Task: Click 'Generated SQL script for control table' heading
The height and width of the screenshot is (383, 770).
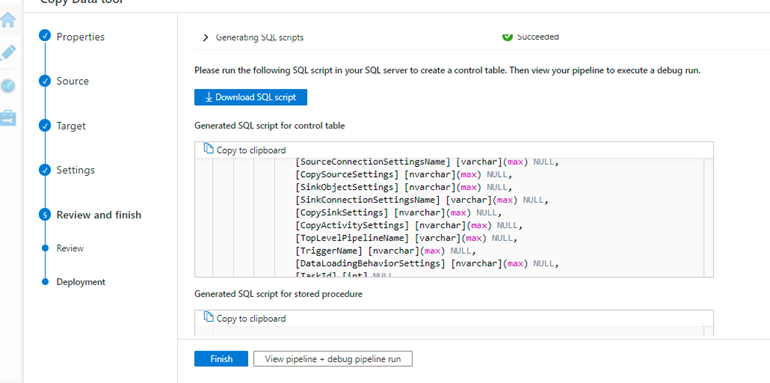Action: click(270, 126)
